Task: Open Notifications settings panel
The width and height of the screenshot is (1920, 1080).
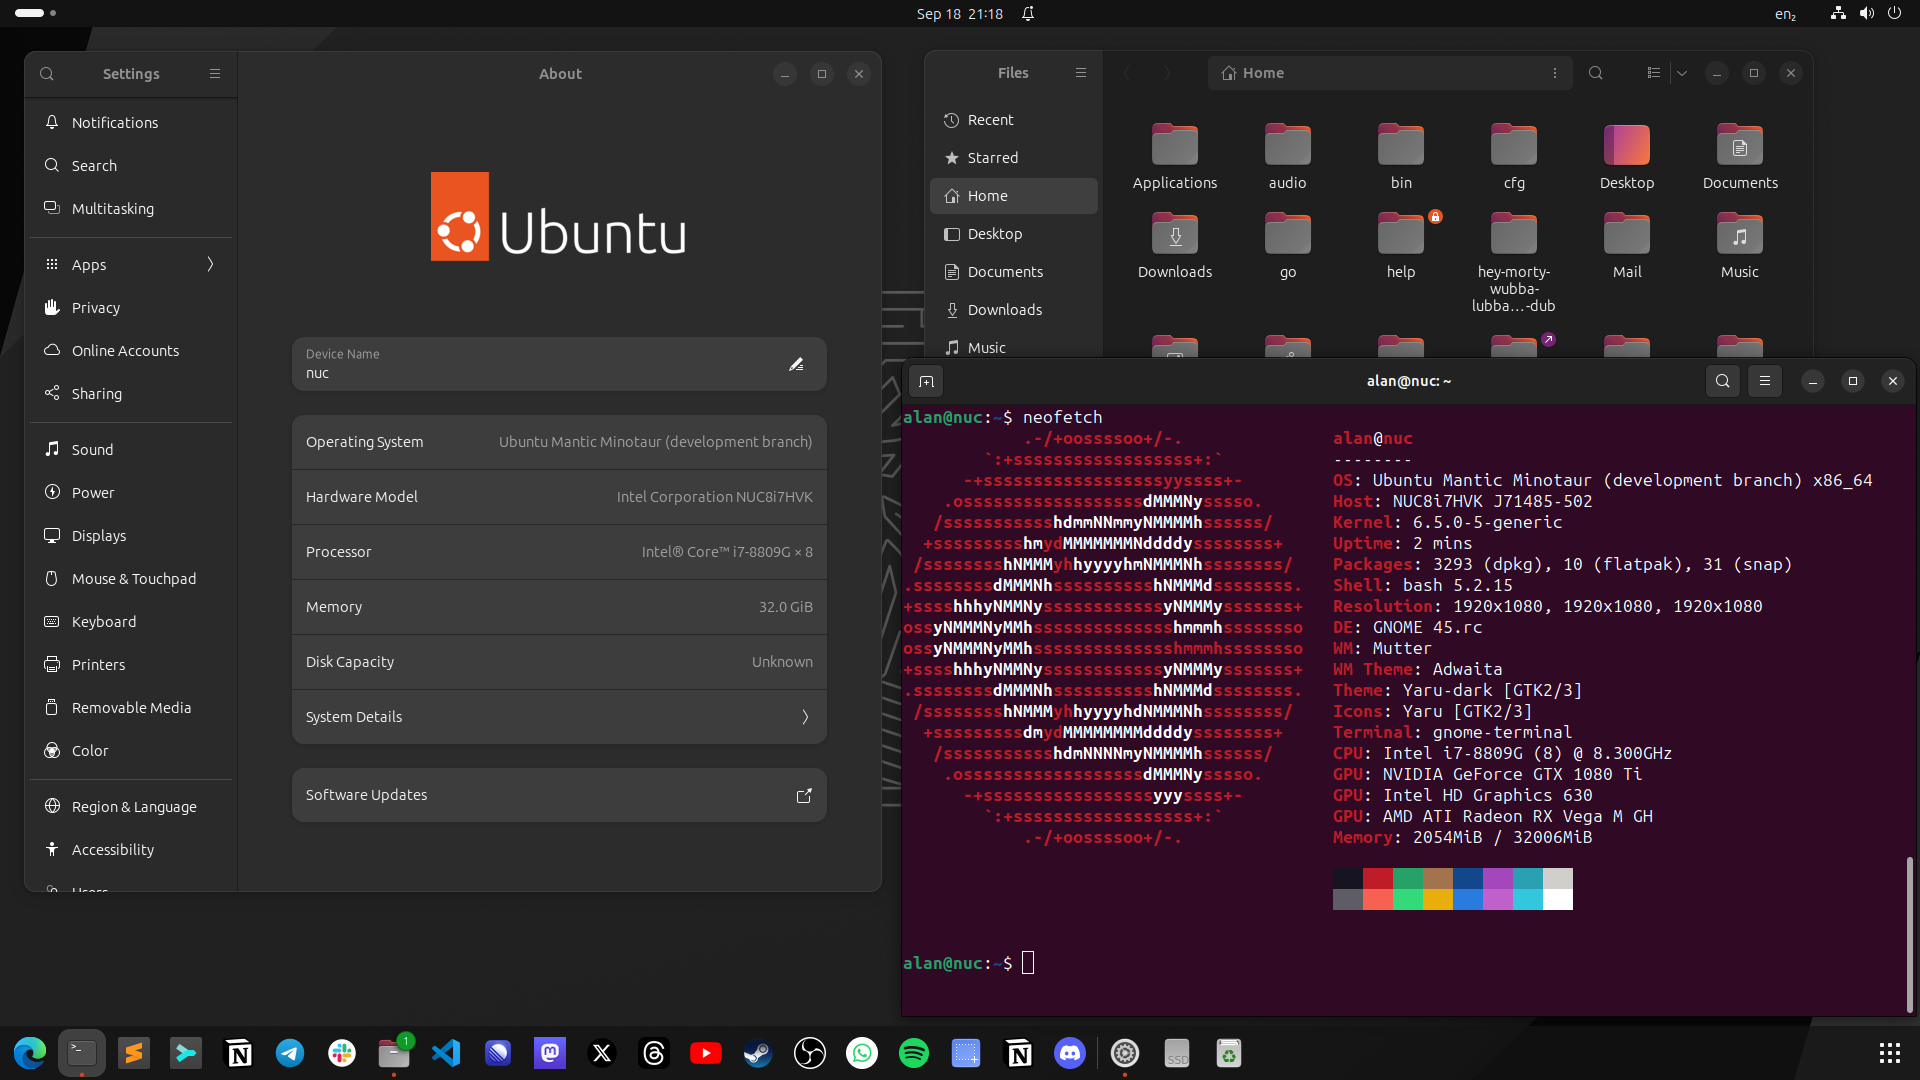Action: (131, 123)
